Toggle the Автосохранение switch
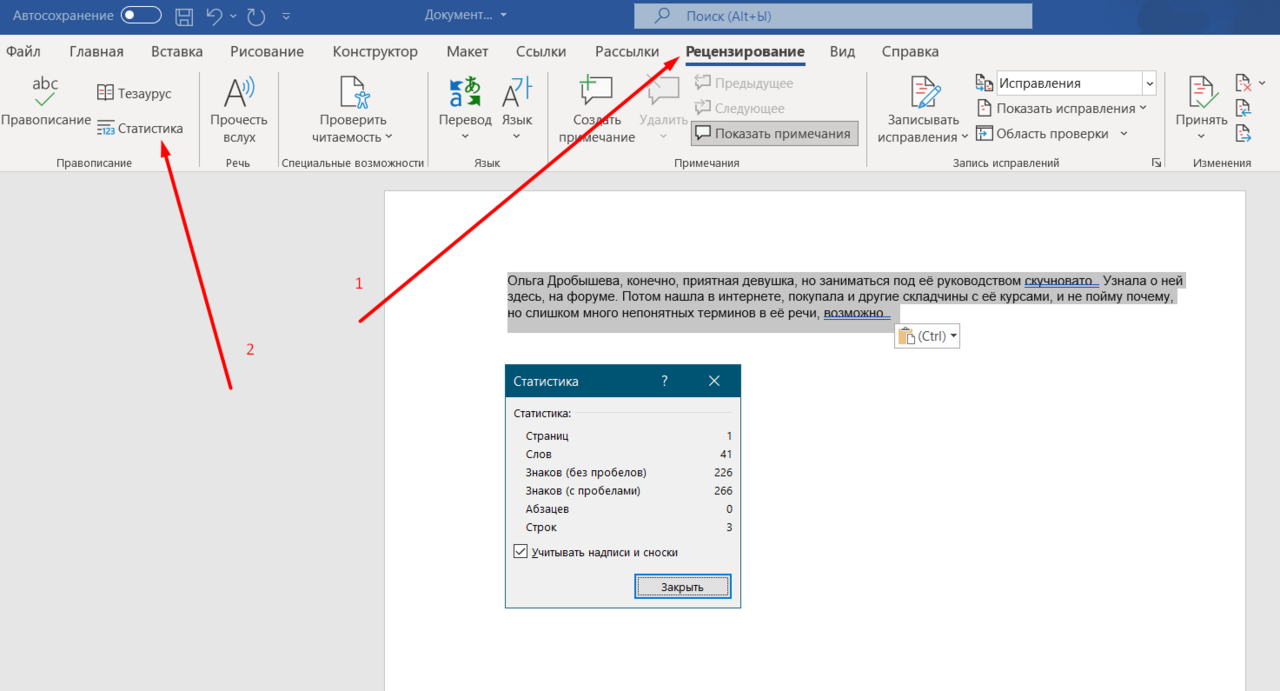Screen dimensions: 1280x691 (x=141, y=16)
